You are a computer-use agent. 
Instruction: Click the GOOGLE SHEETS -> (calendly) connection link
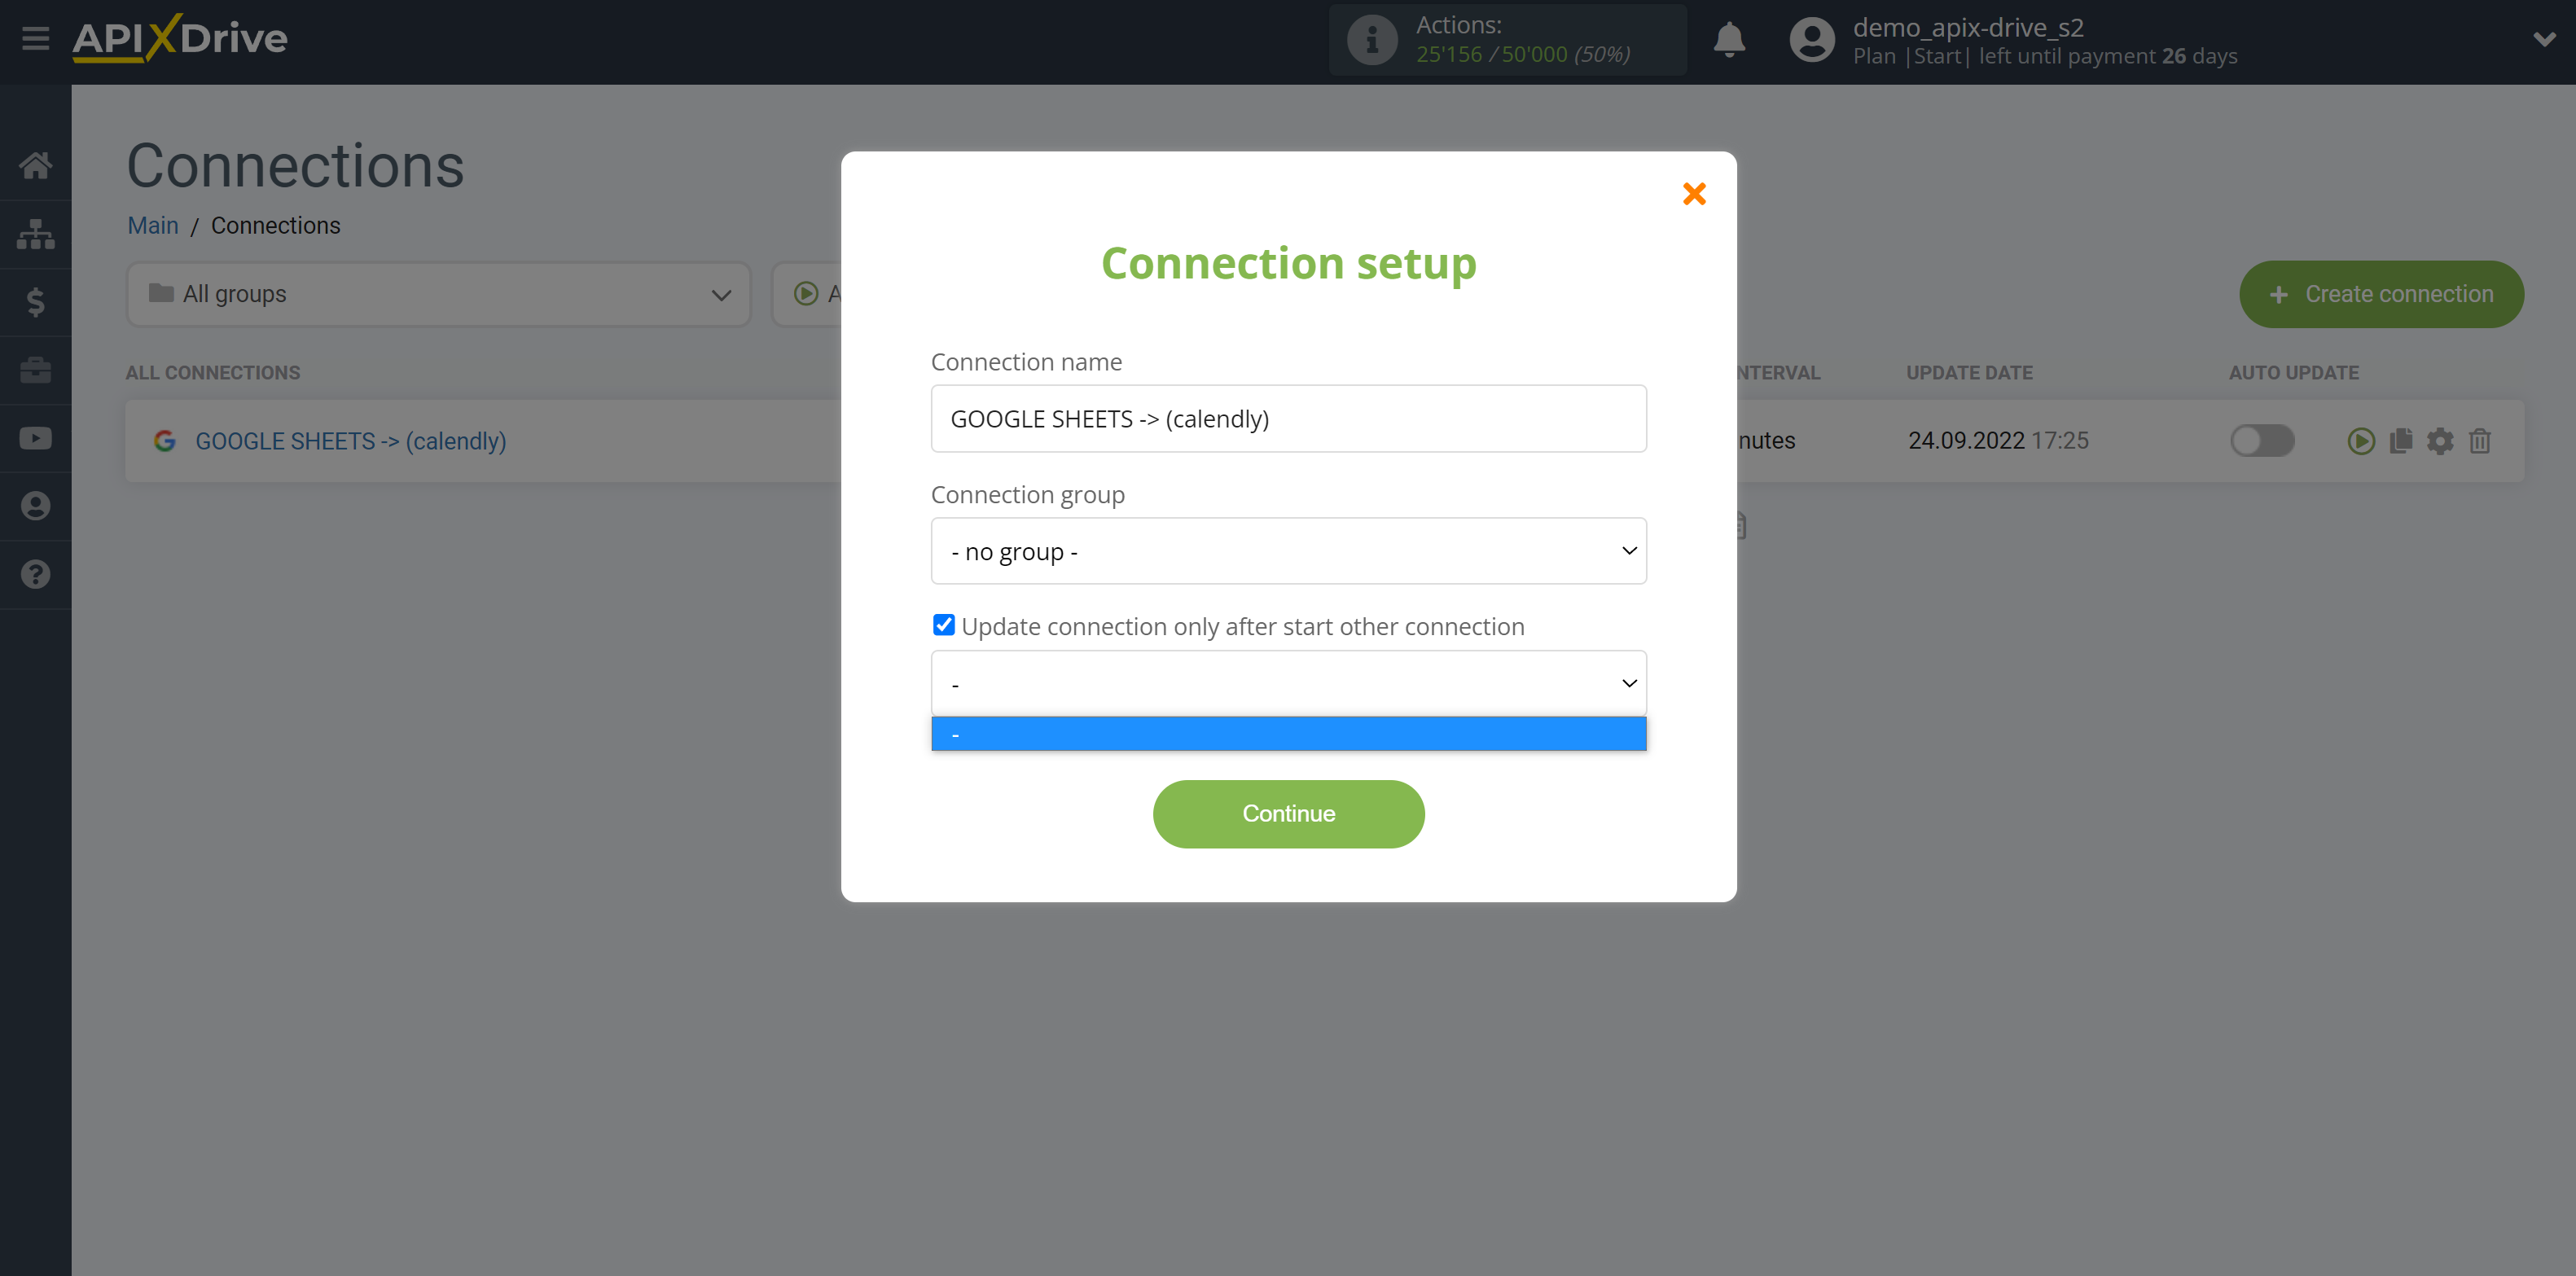pos(350,440)
